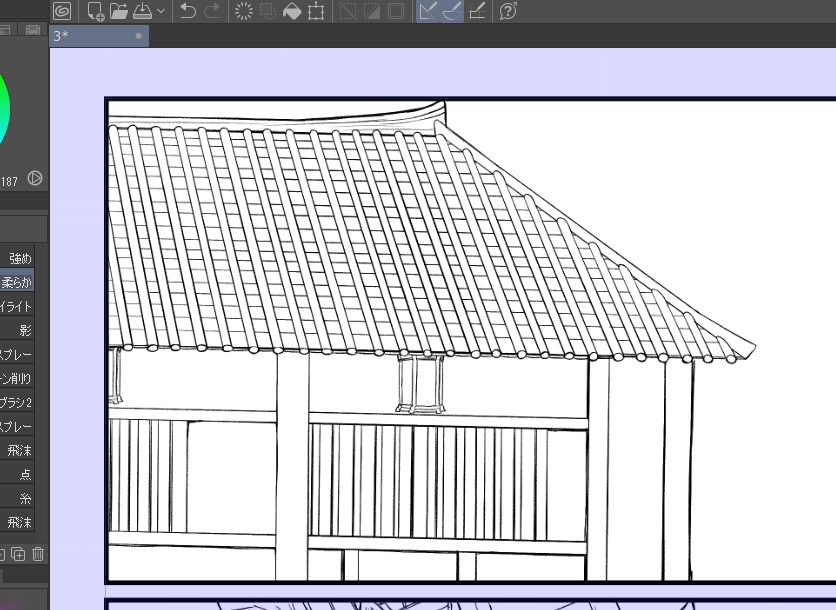Select the 点 sub tool

coord(17,475)
